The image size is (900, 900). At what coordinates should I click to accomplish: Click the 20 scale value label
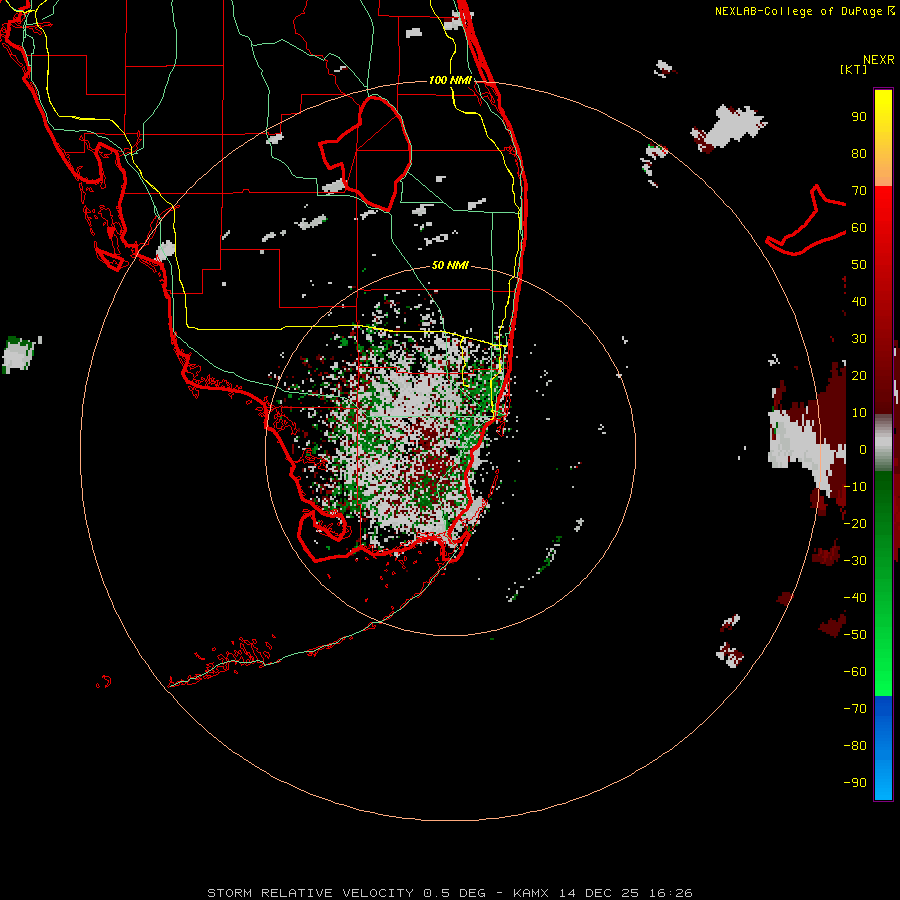pyautogui.click(x=859, y=376)
